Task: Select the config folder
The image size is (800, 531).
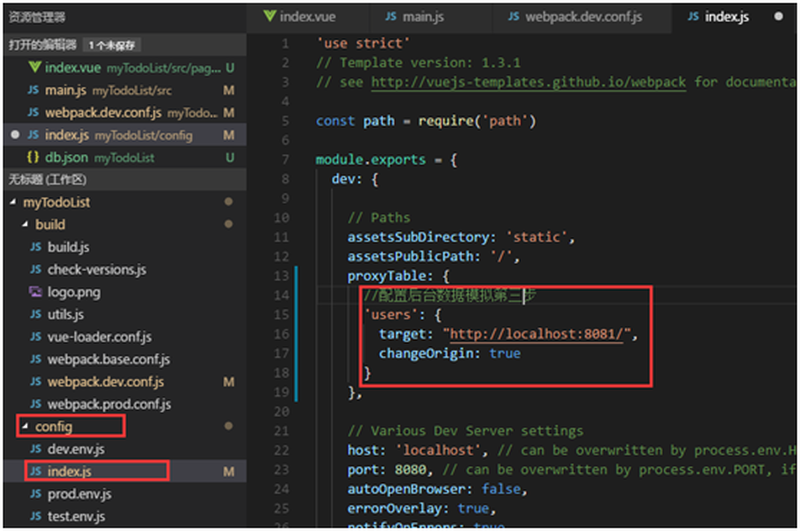Action: point(125,426)
